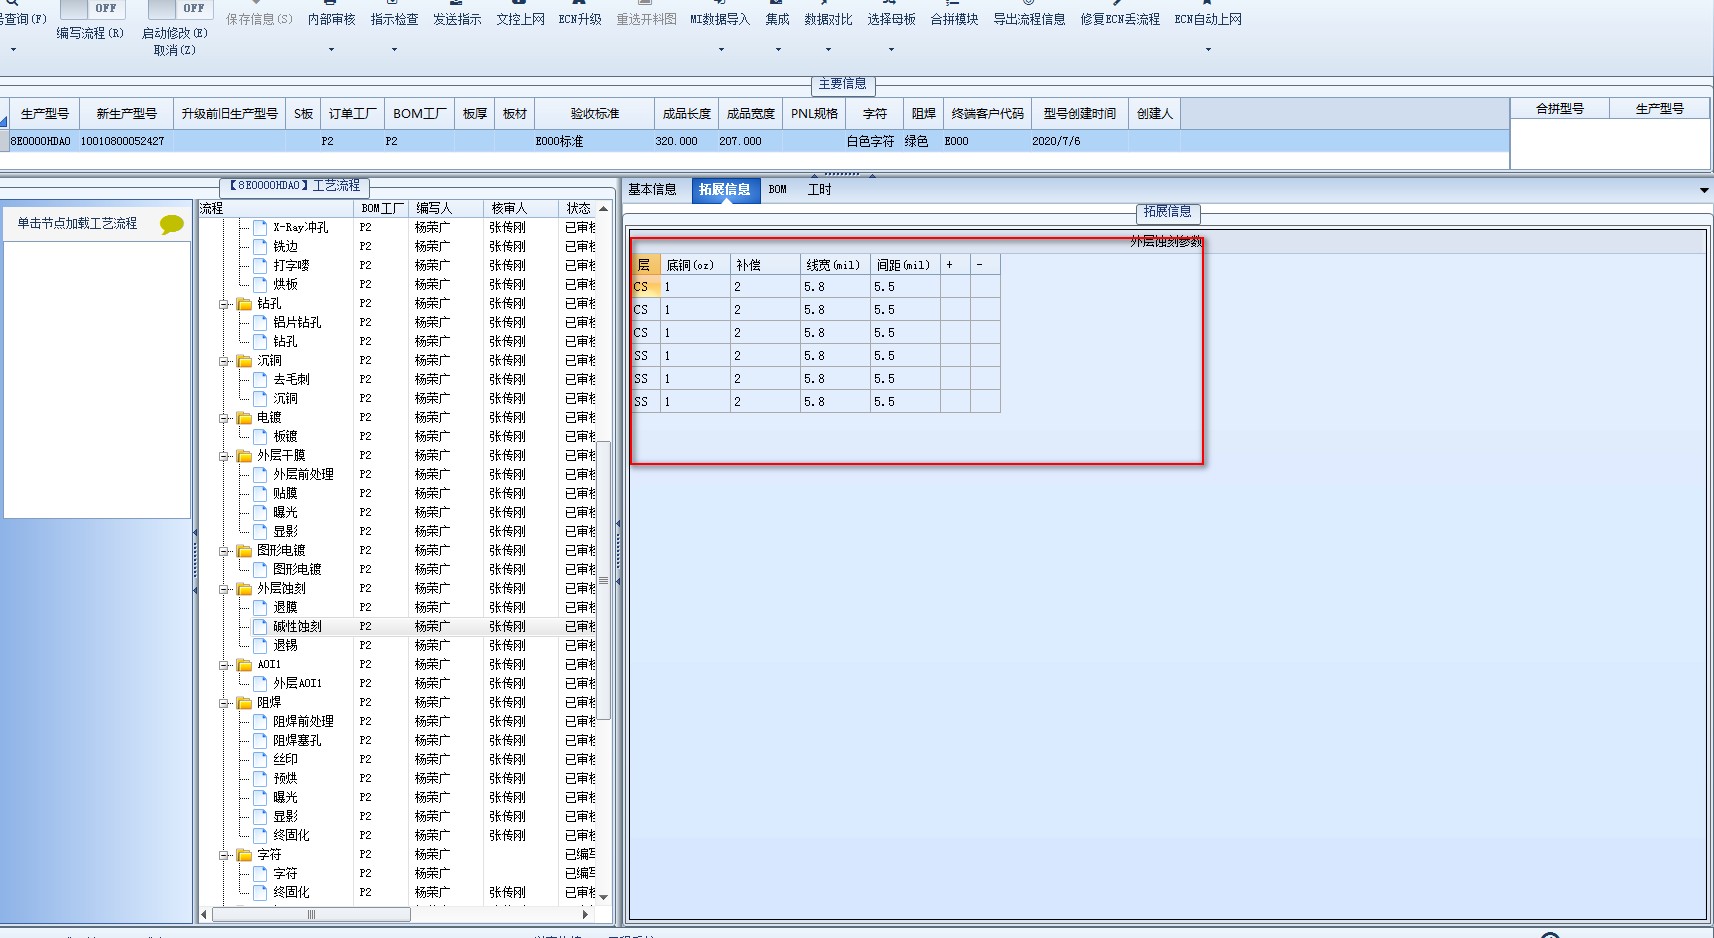Click the 合拼型号 column header
The width and height of the screenshot is (1714, 938).
(x=1560, y=108)
